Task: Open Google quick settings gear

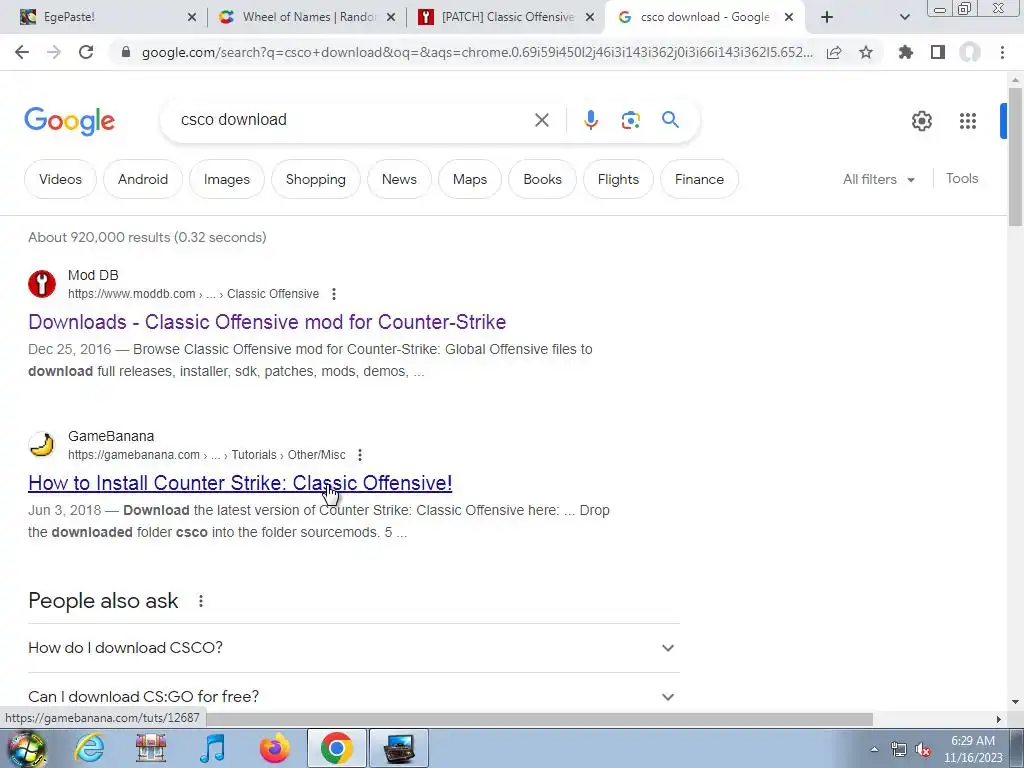Action: pos(921,121)
